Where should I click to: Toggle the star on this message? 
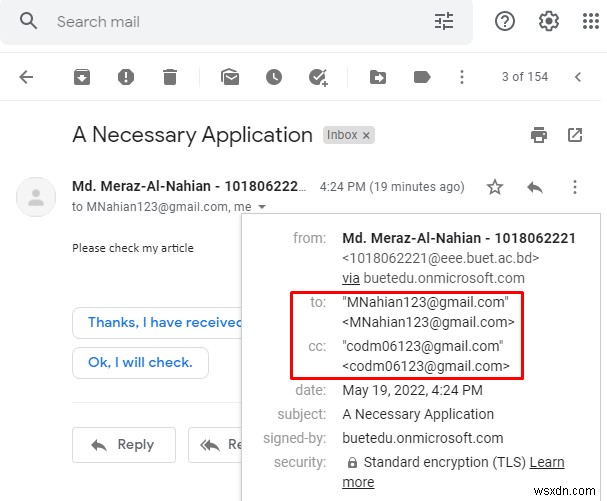click(495, 187)
